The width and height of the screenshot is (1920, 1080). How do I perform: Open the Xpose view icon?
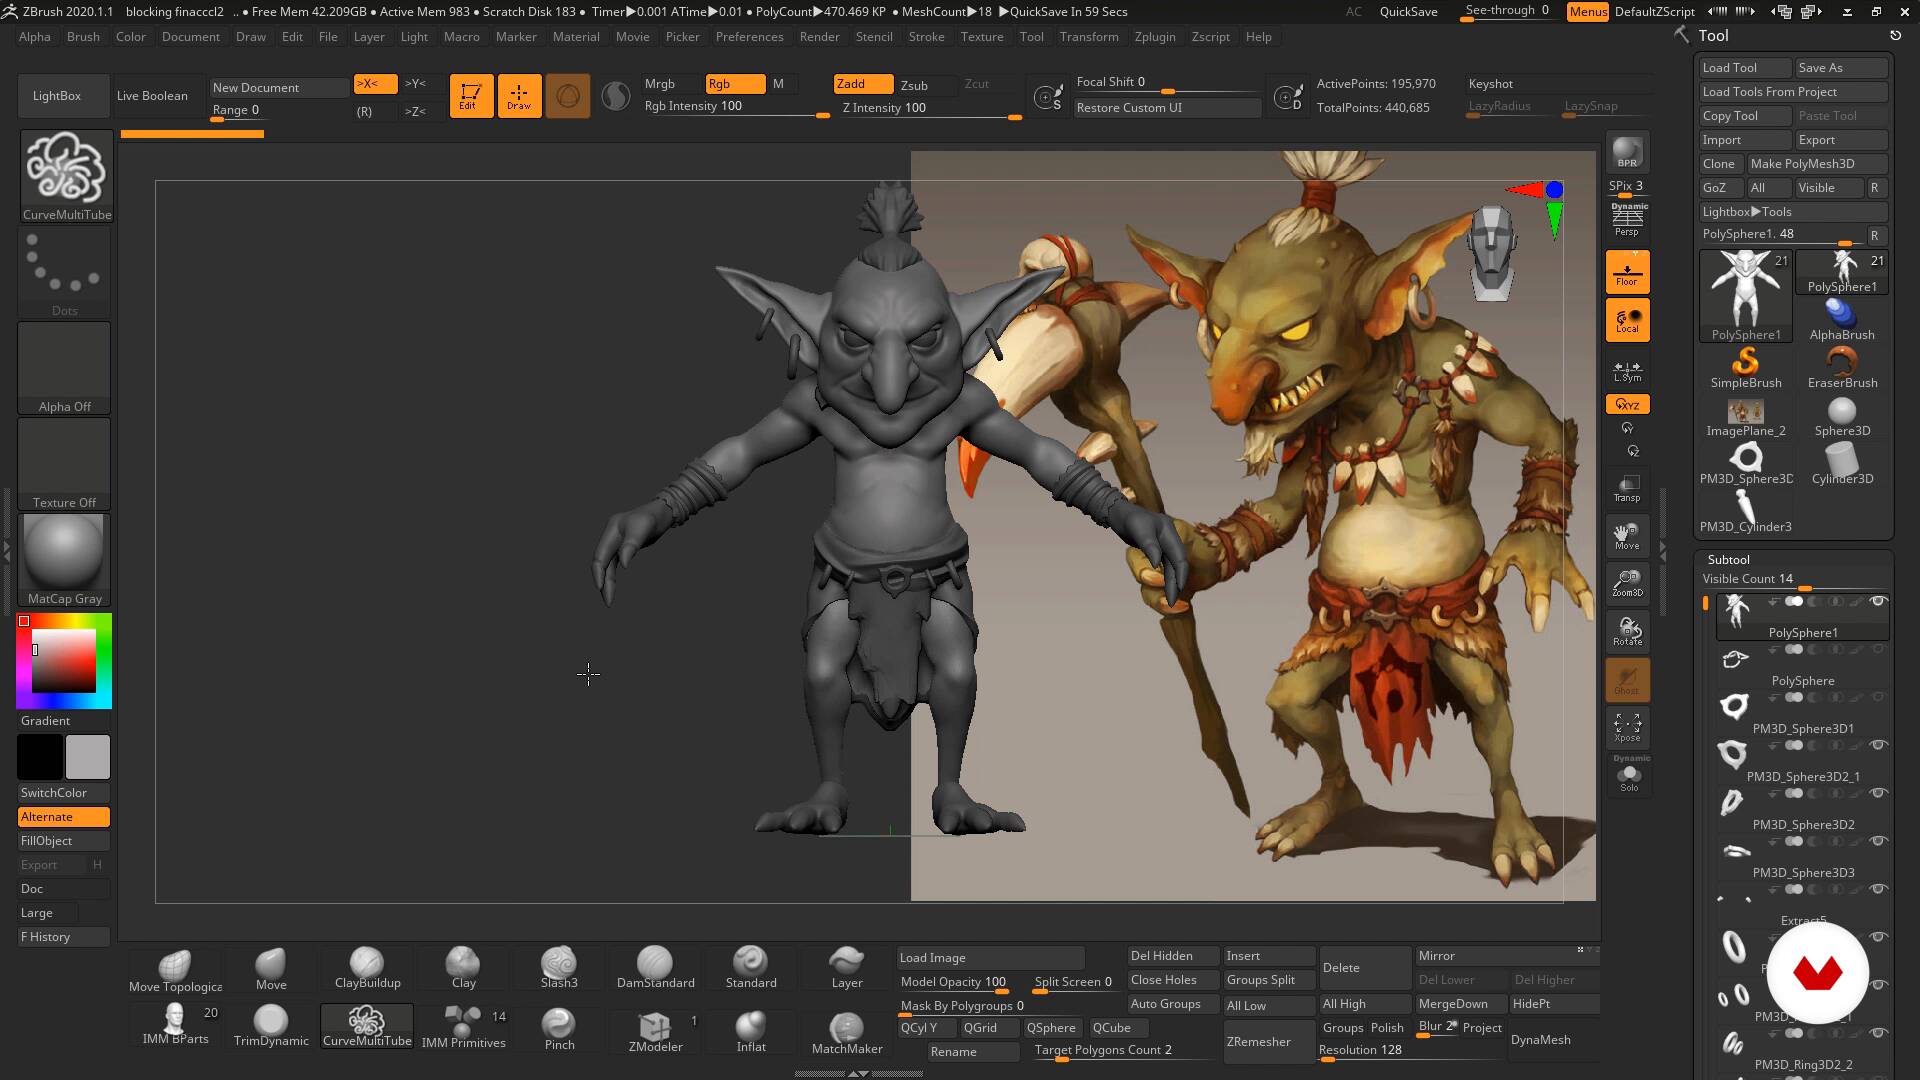tap(1627, 727)
